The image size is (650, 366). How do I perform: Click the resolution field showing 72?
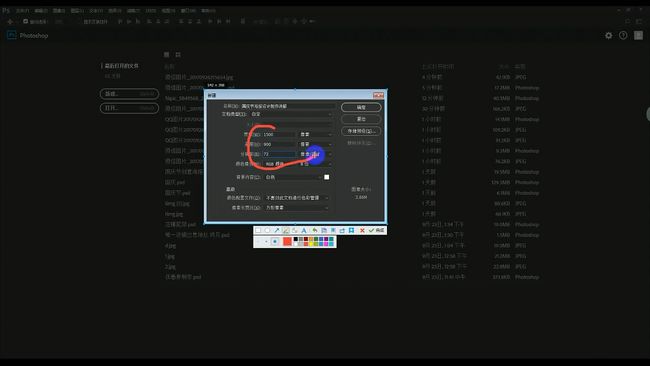pos(279,154)
